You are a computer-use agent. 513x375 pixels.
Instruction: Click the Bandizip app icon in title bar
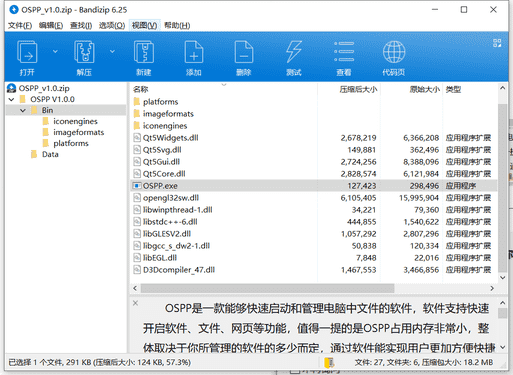[14, 10]
